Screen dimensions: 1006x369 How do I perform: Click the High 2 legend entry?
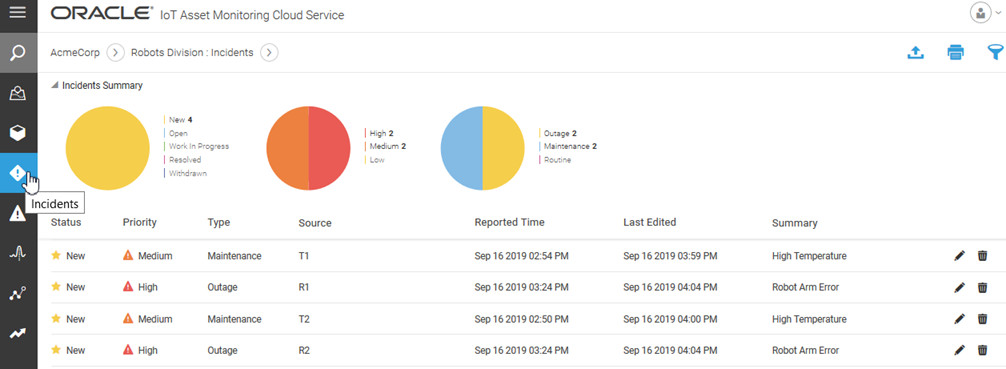[379, 133]
